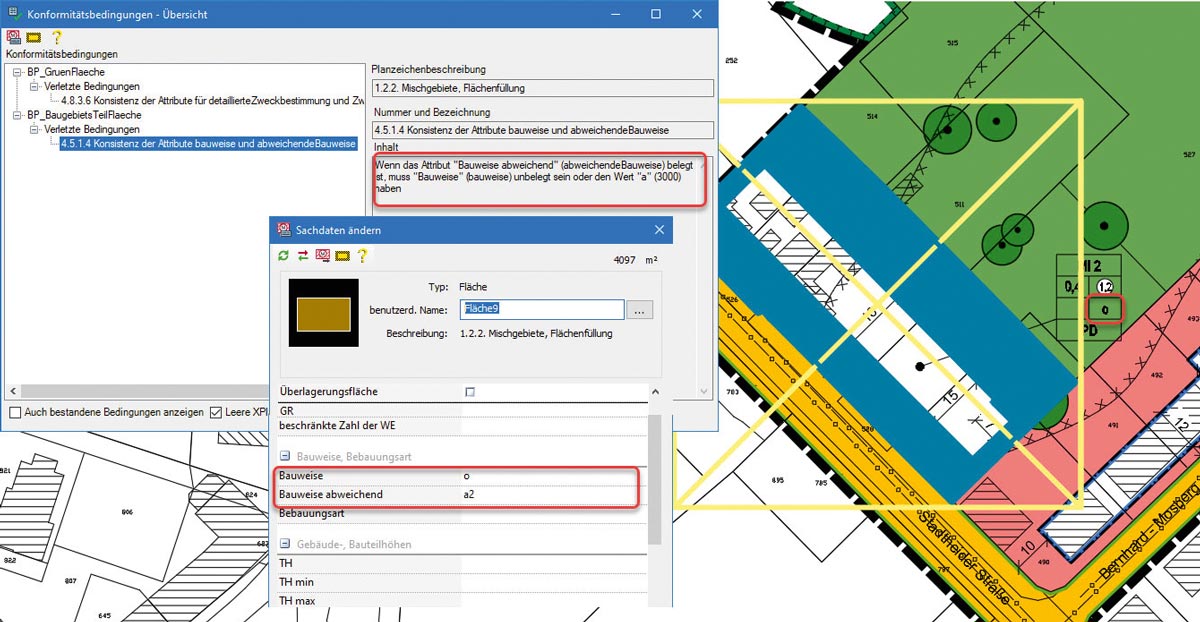Click yellow rectangle icon in Konformitätsbedingungen toolbar

point(34,37)
